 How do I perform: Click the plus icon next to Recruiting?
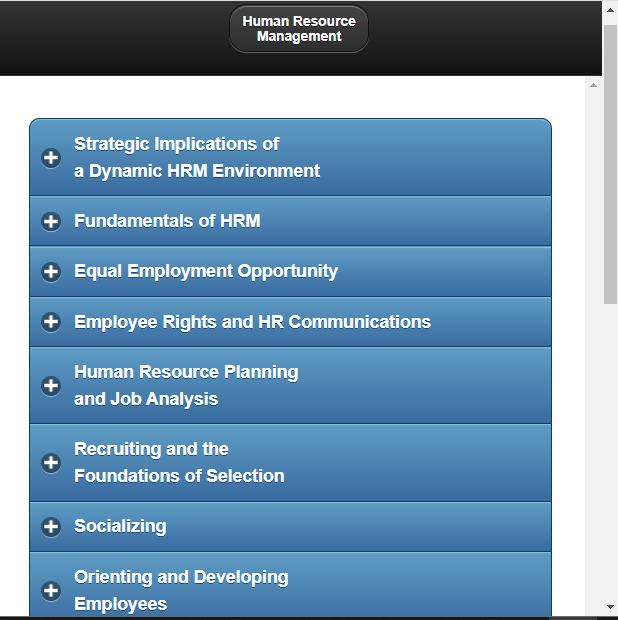tap(51, 463)
